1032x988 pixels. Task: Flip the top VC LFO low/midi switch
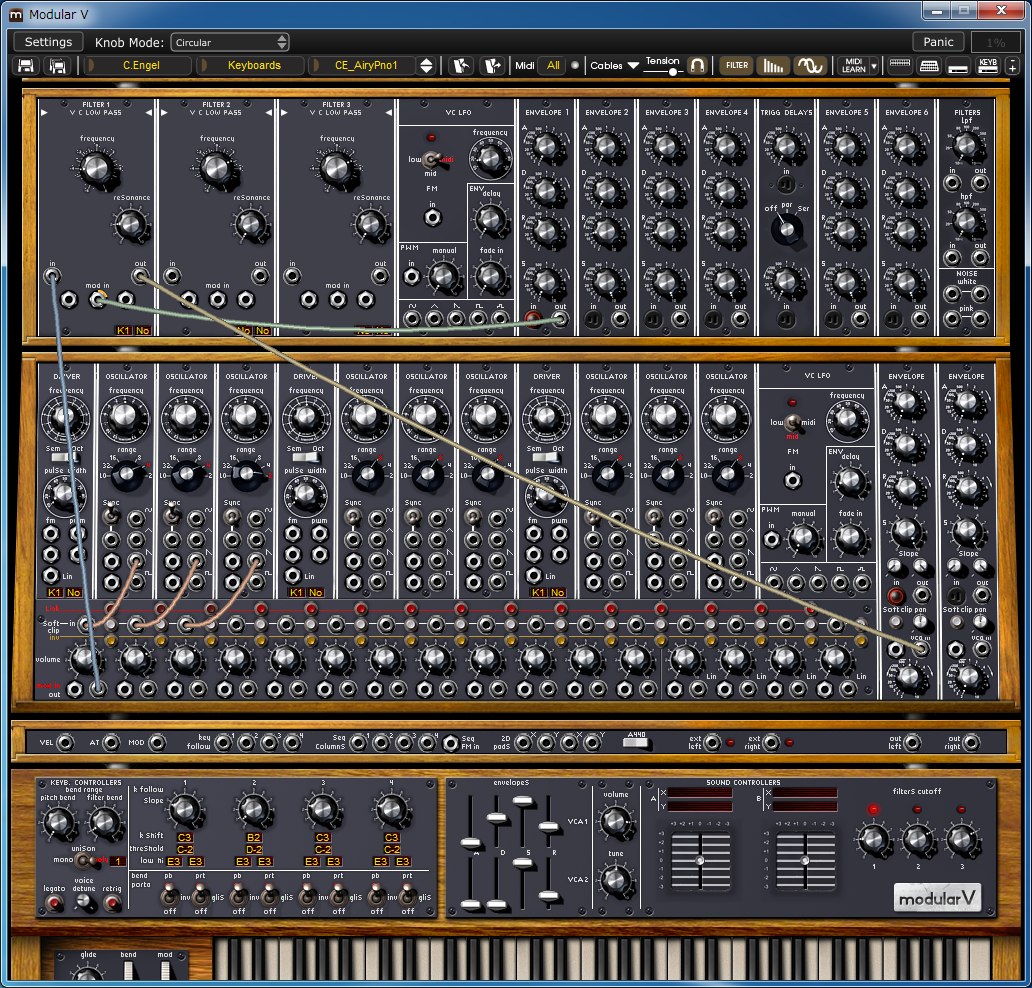click(x=431, y=159)
